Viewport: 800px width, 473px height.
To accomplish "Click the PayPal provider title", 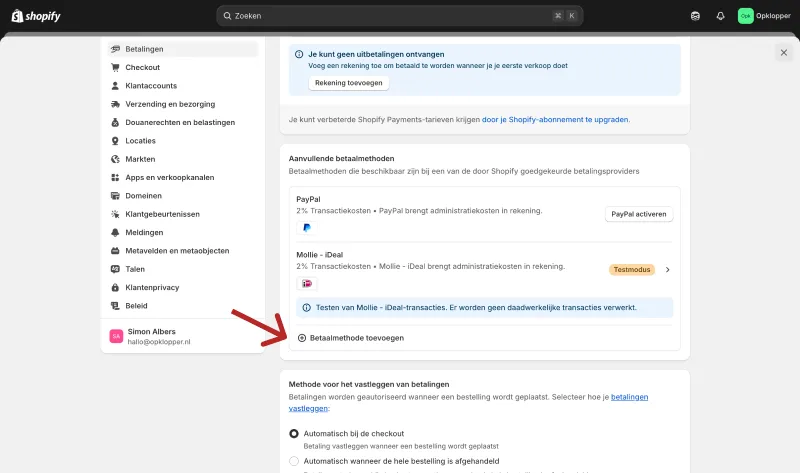I will 308,200.
